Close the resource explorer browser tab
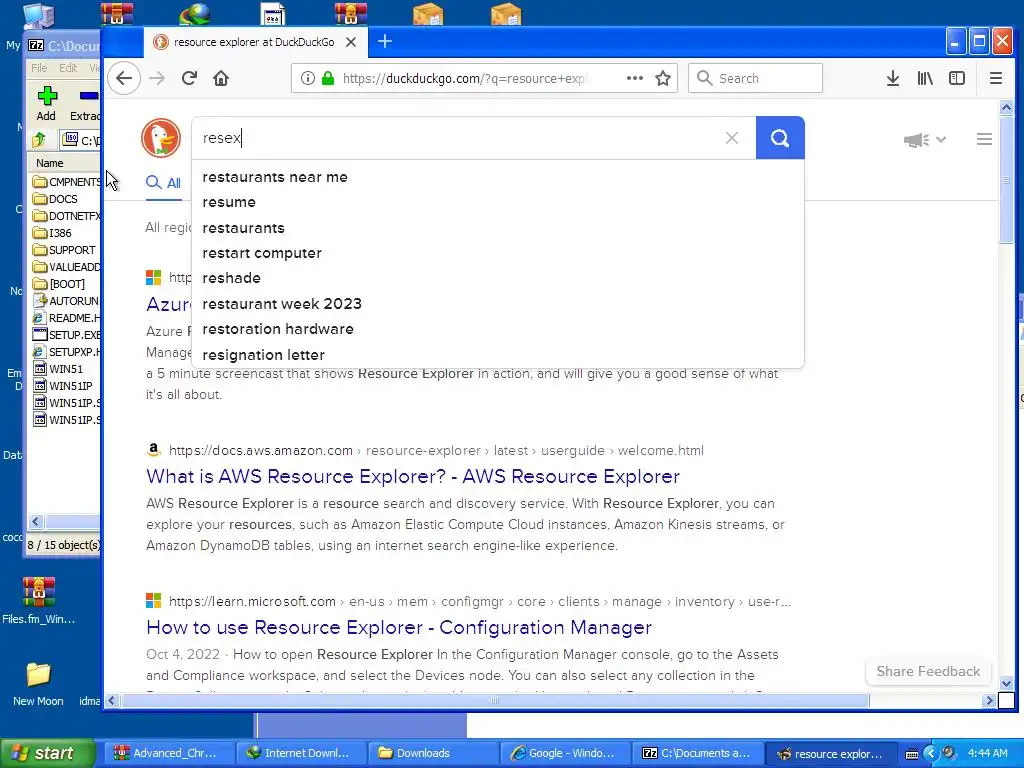1024x768 pixels. point(351,42)
